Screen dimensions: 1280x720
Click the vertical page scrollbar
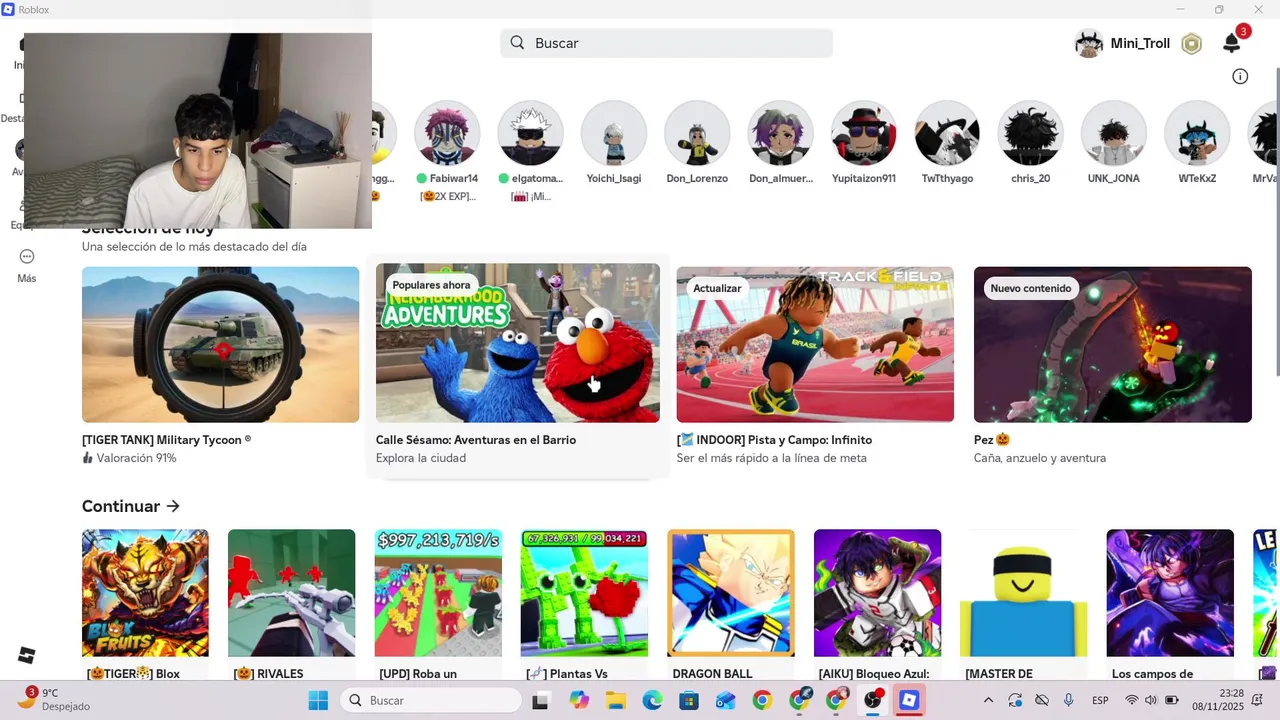click(1276, 220)
